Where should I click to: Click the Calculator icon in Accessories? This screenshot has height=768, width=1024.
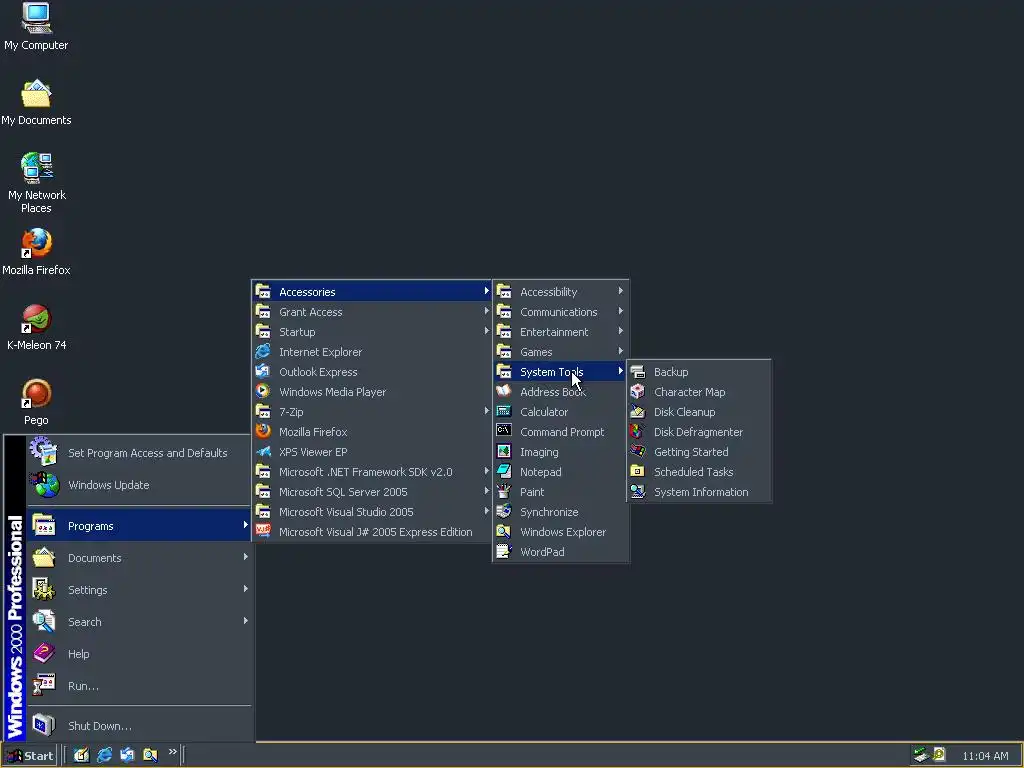pos(504,411)
